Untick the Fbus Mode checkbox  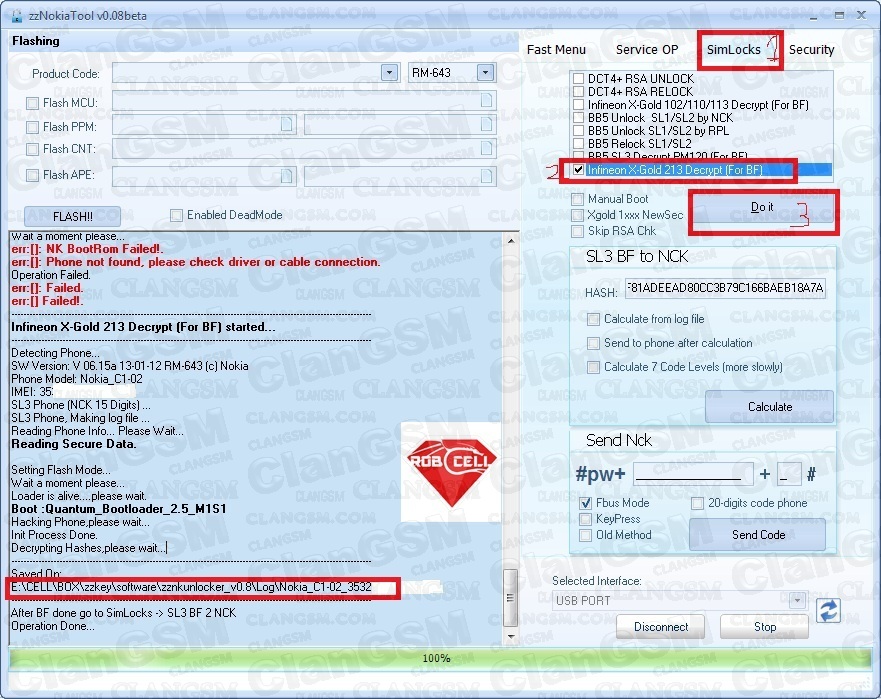tap(585, 503)
